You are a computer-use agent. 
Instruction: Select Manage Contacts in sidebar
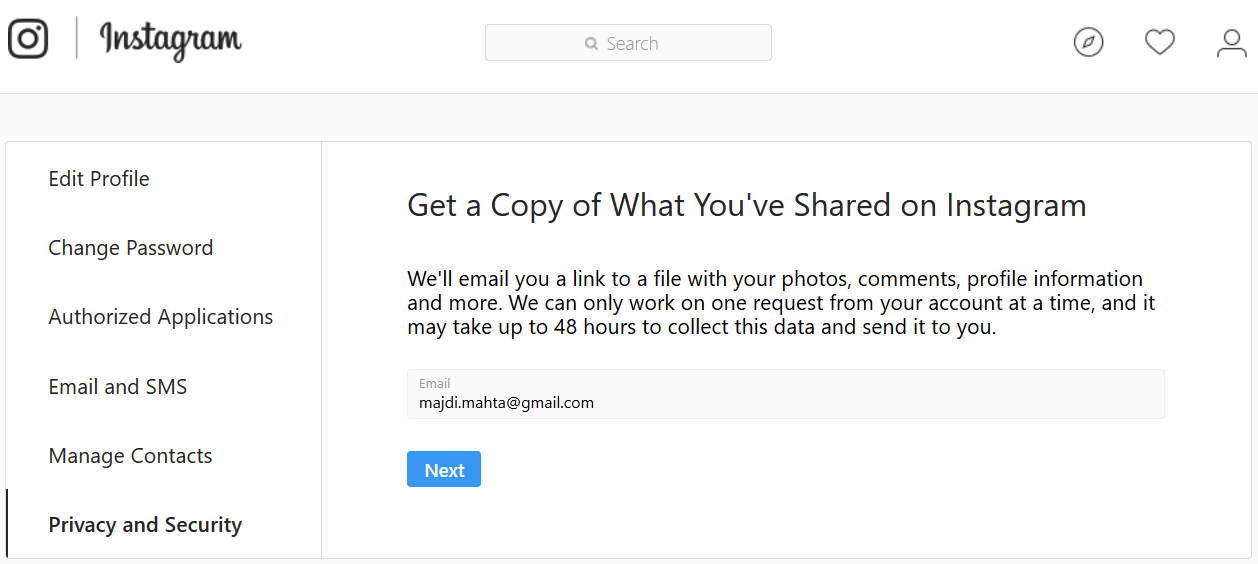point(131,456)
